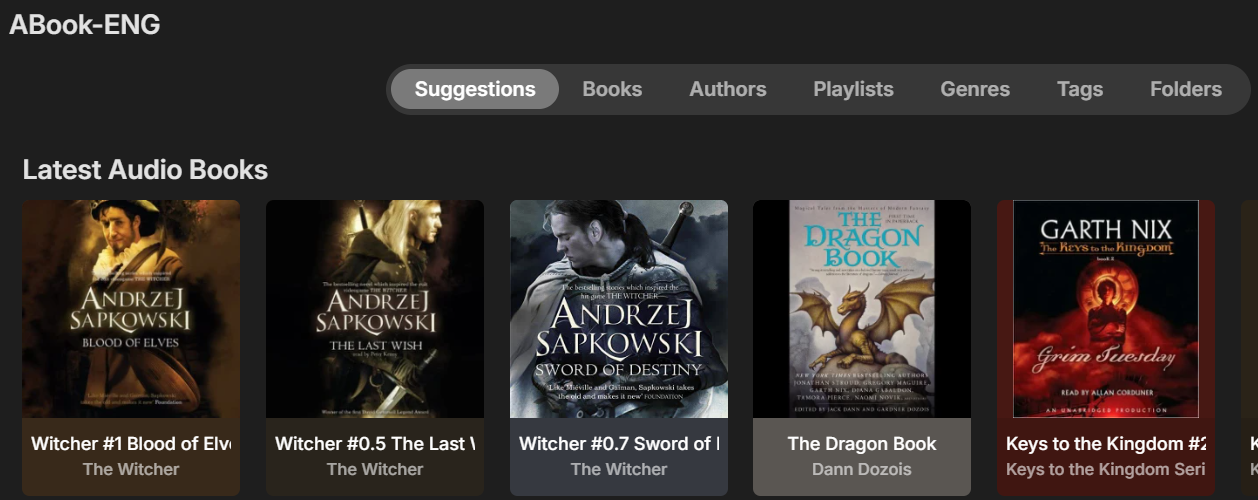Open the Genres tab
The width and height of the screenshot is (1258, 500).
975,89
